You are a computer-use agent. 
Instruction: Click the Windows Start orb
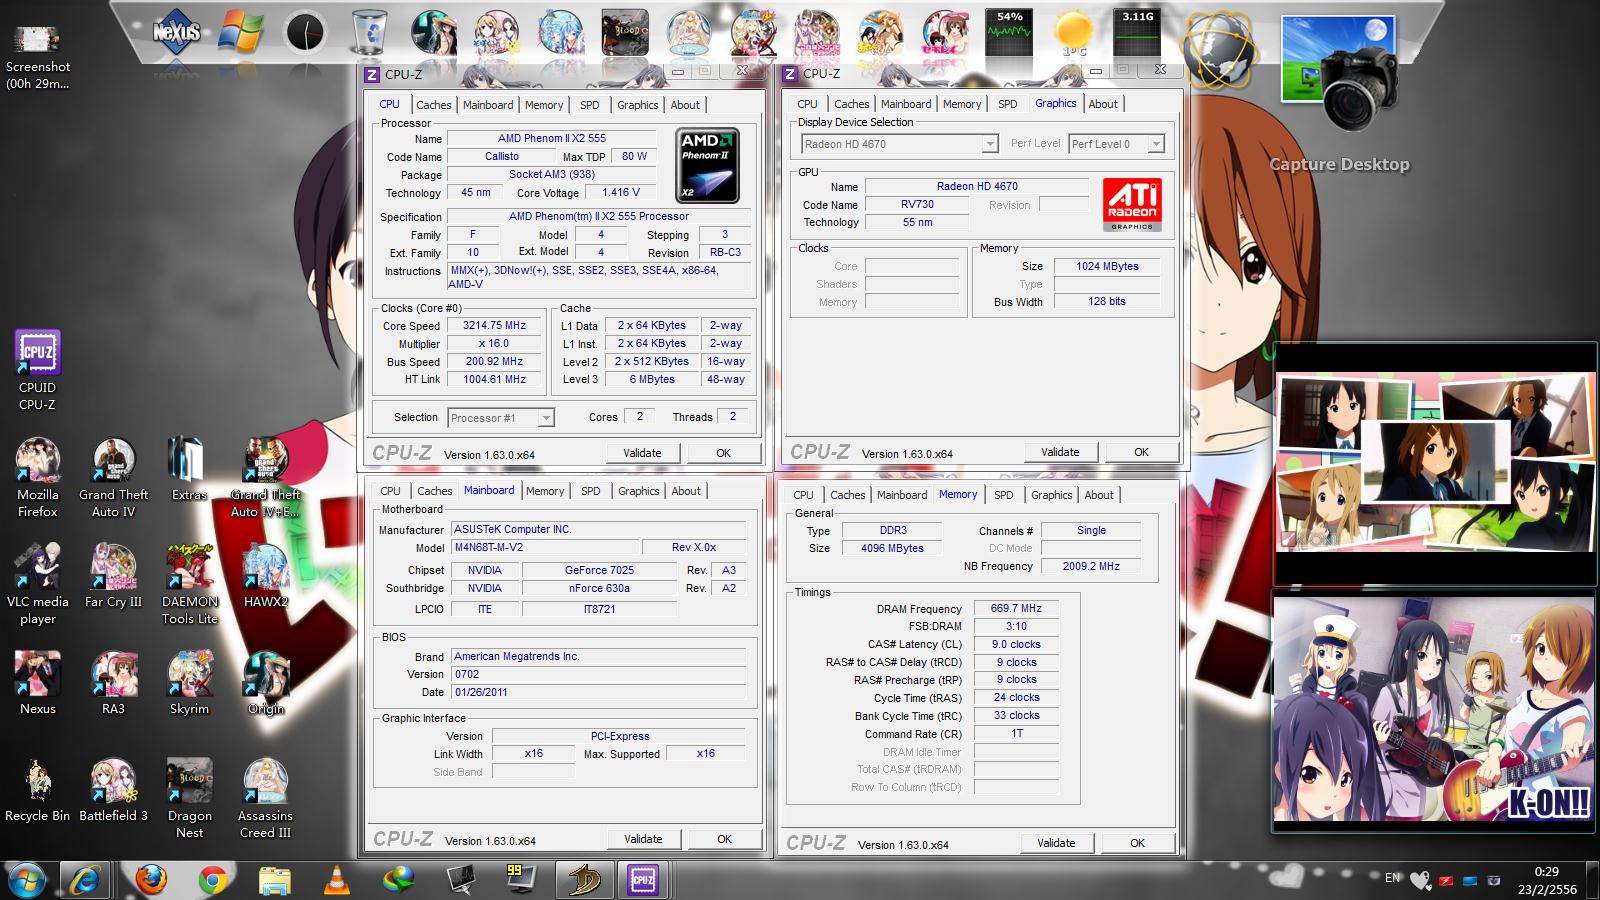click(x=26, y=880)
